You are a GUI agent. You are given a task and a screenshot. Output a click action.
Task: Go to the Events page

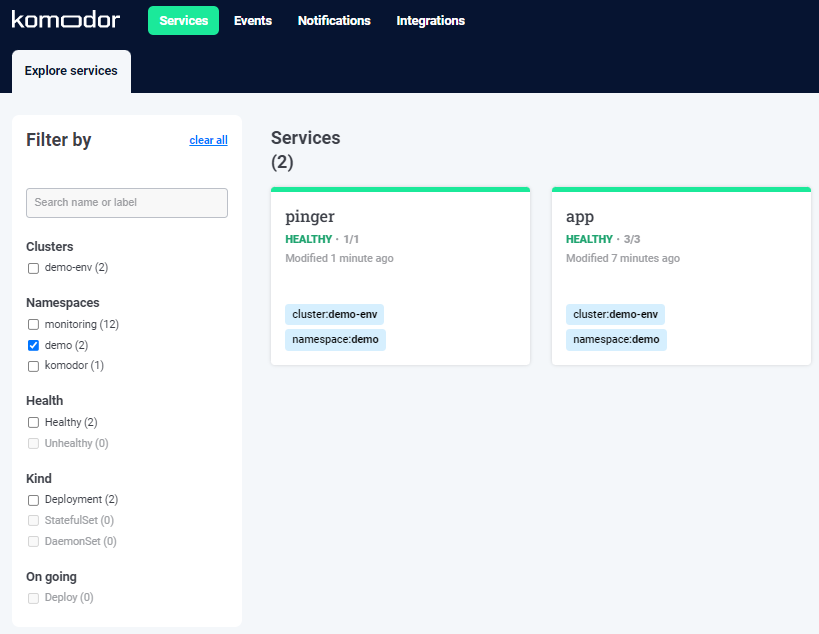[x=253, y=20]
